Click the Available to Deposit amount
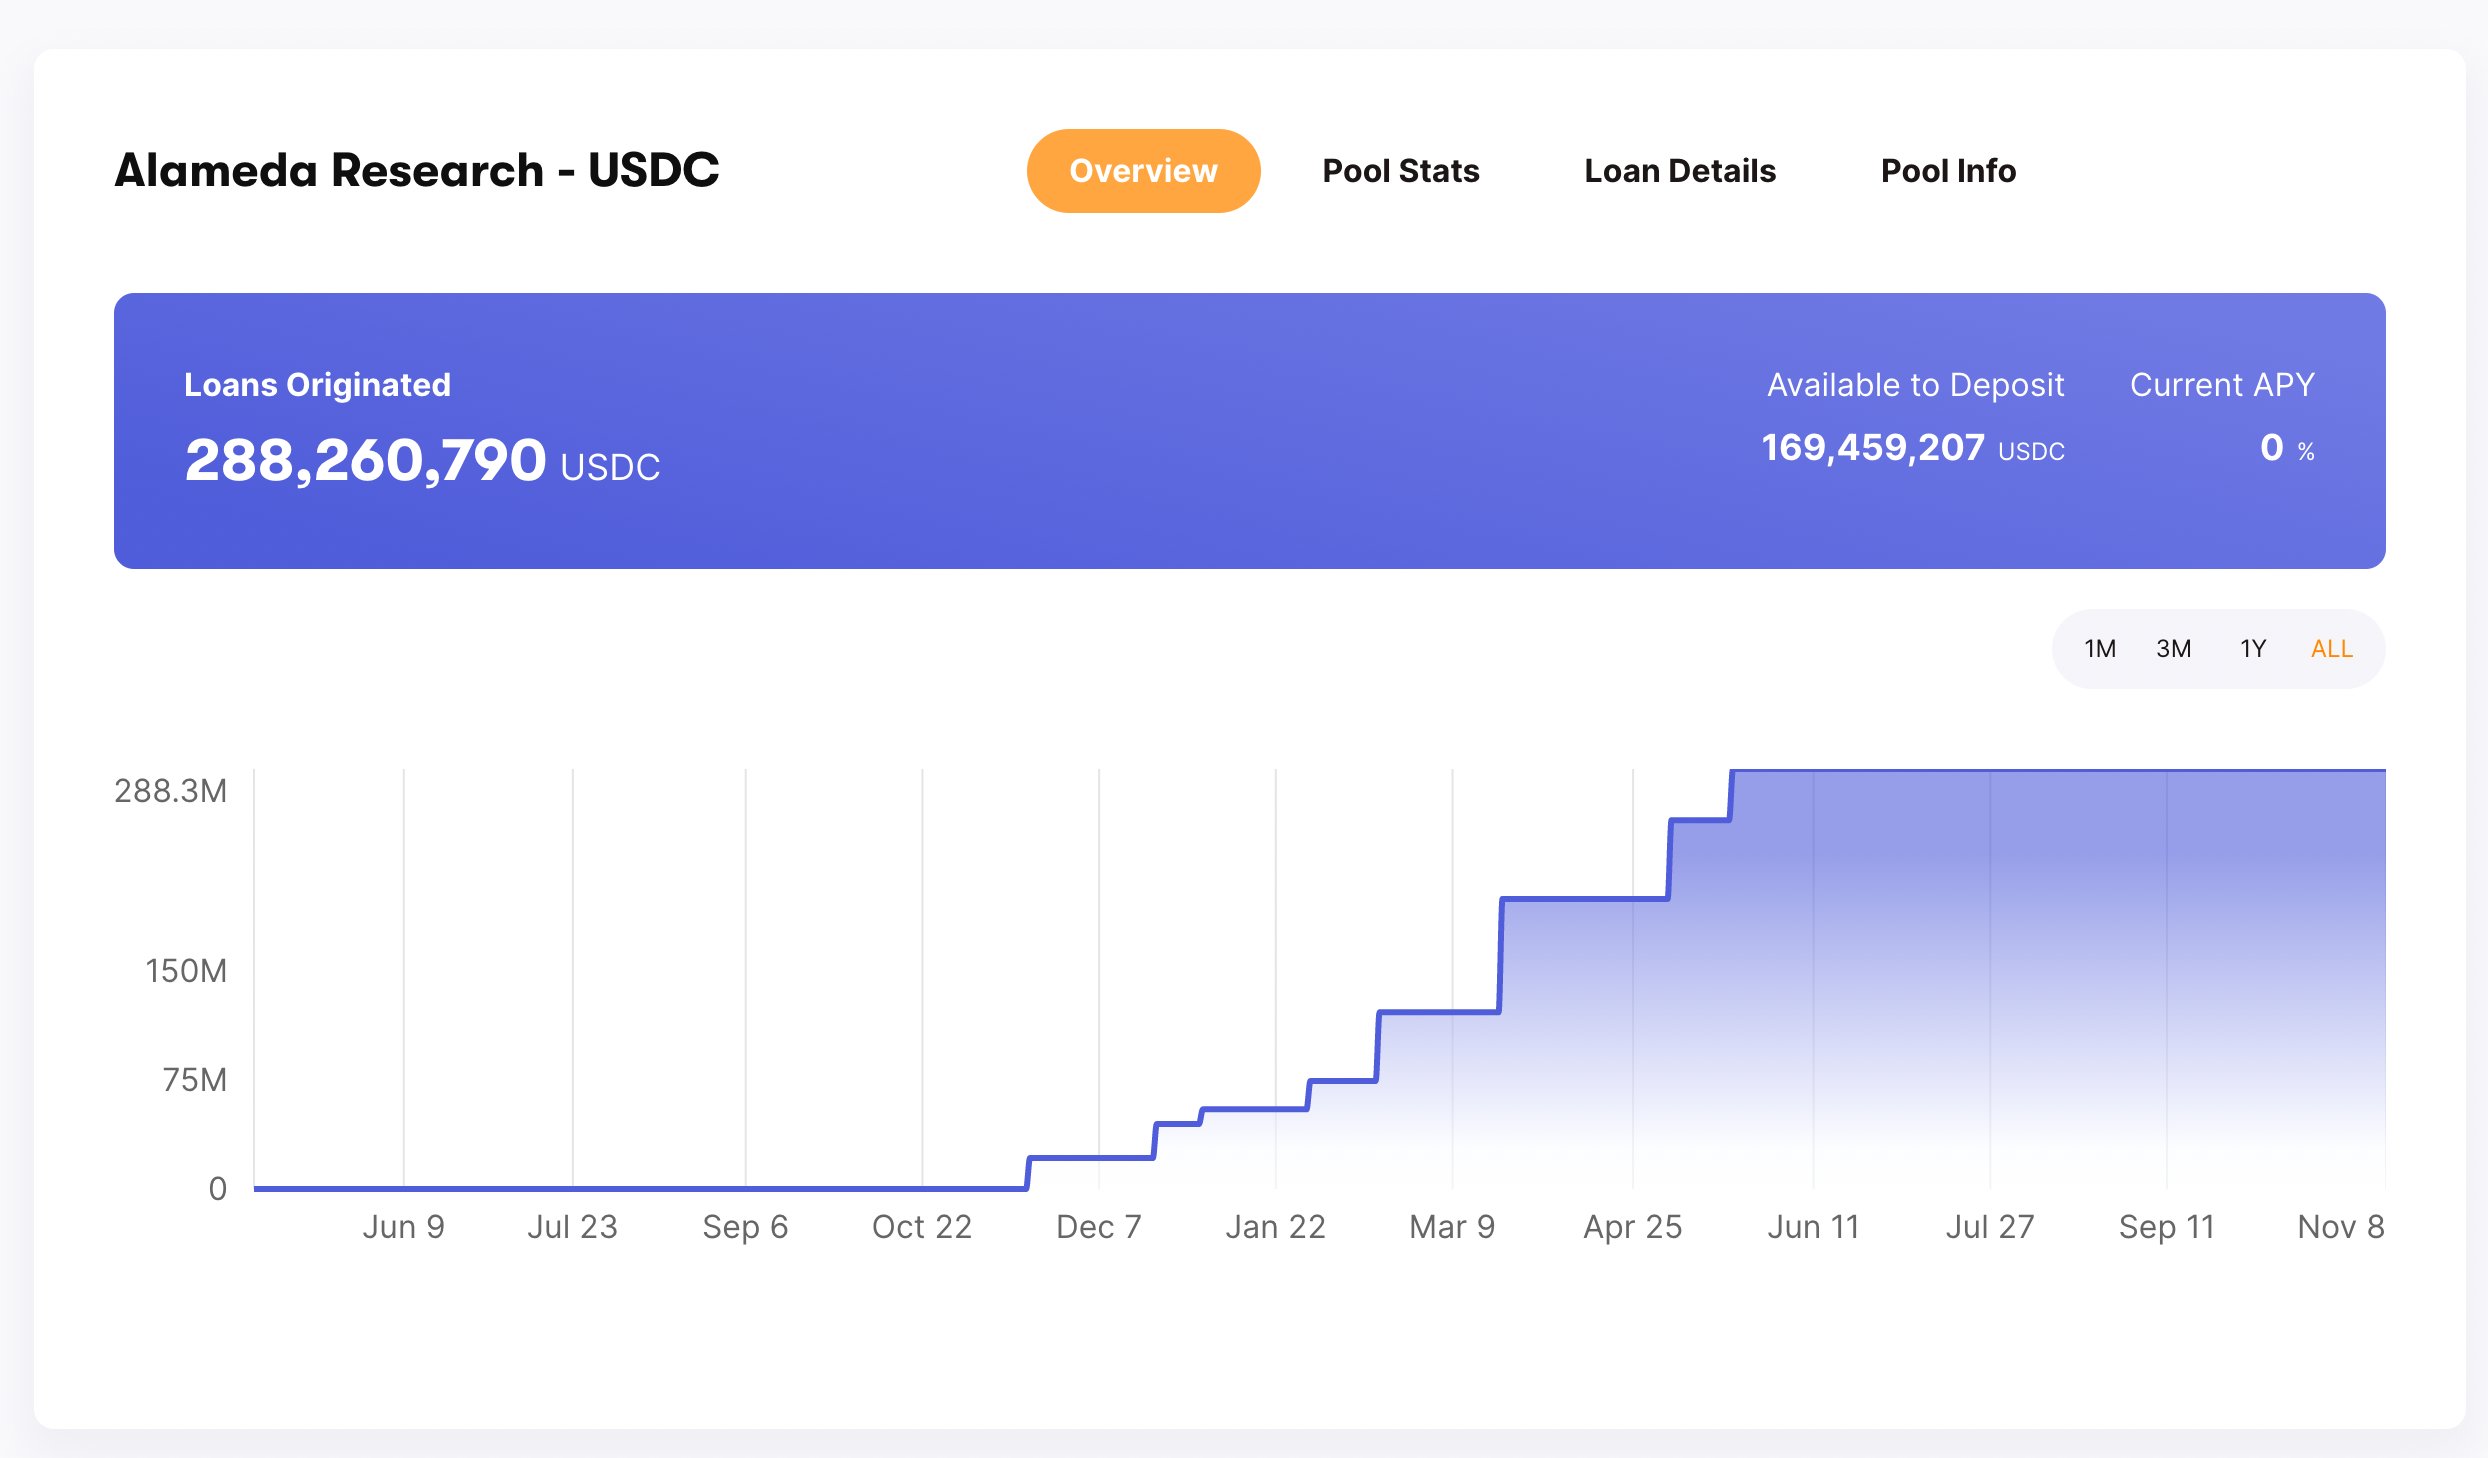 tap(1872, 448)
